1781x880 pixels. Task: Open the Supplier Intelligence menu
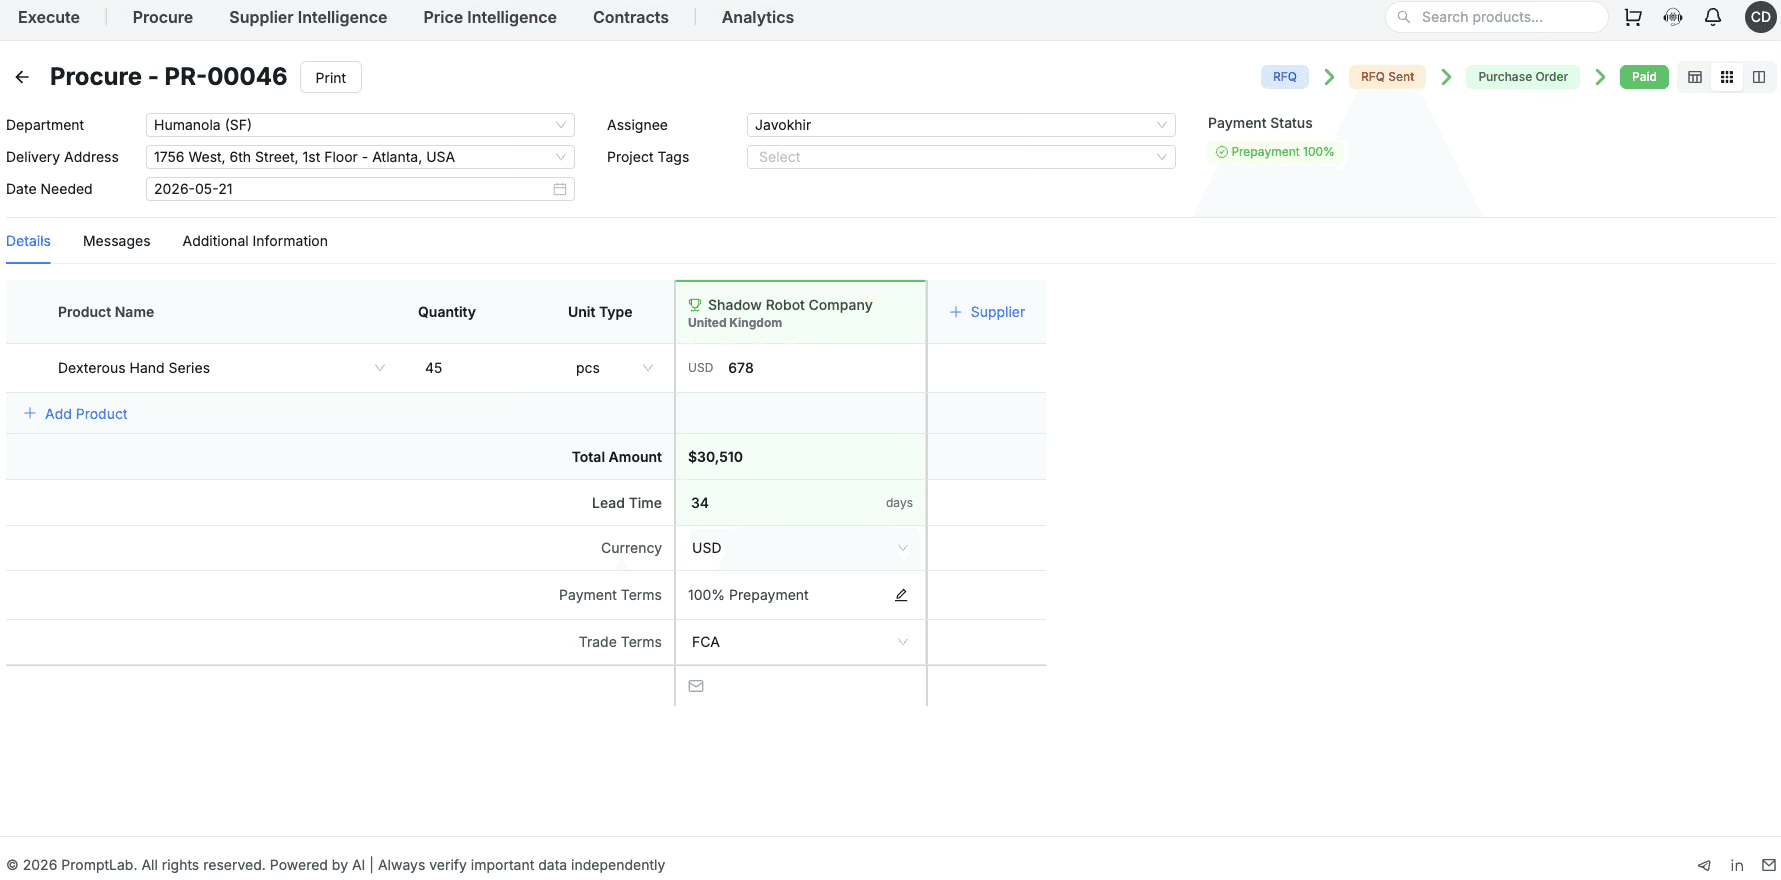click(308, 17)
